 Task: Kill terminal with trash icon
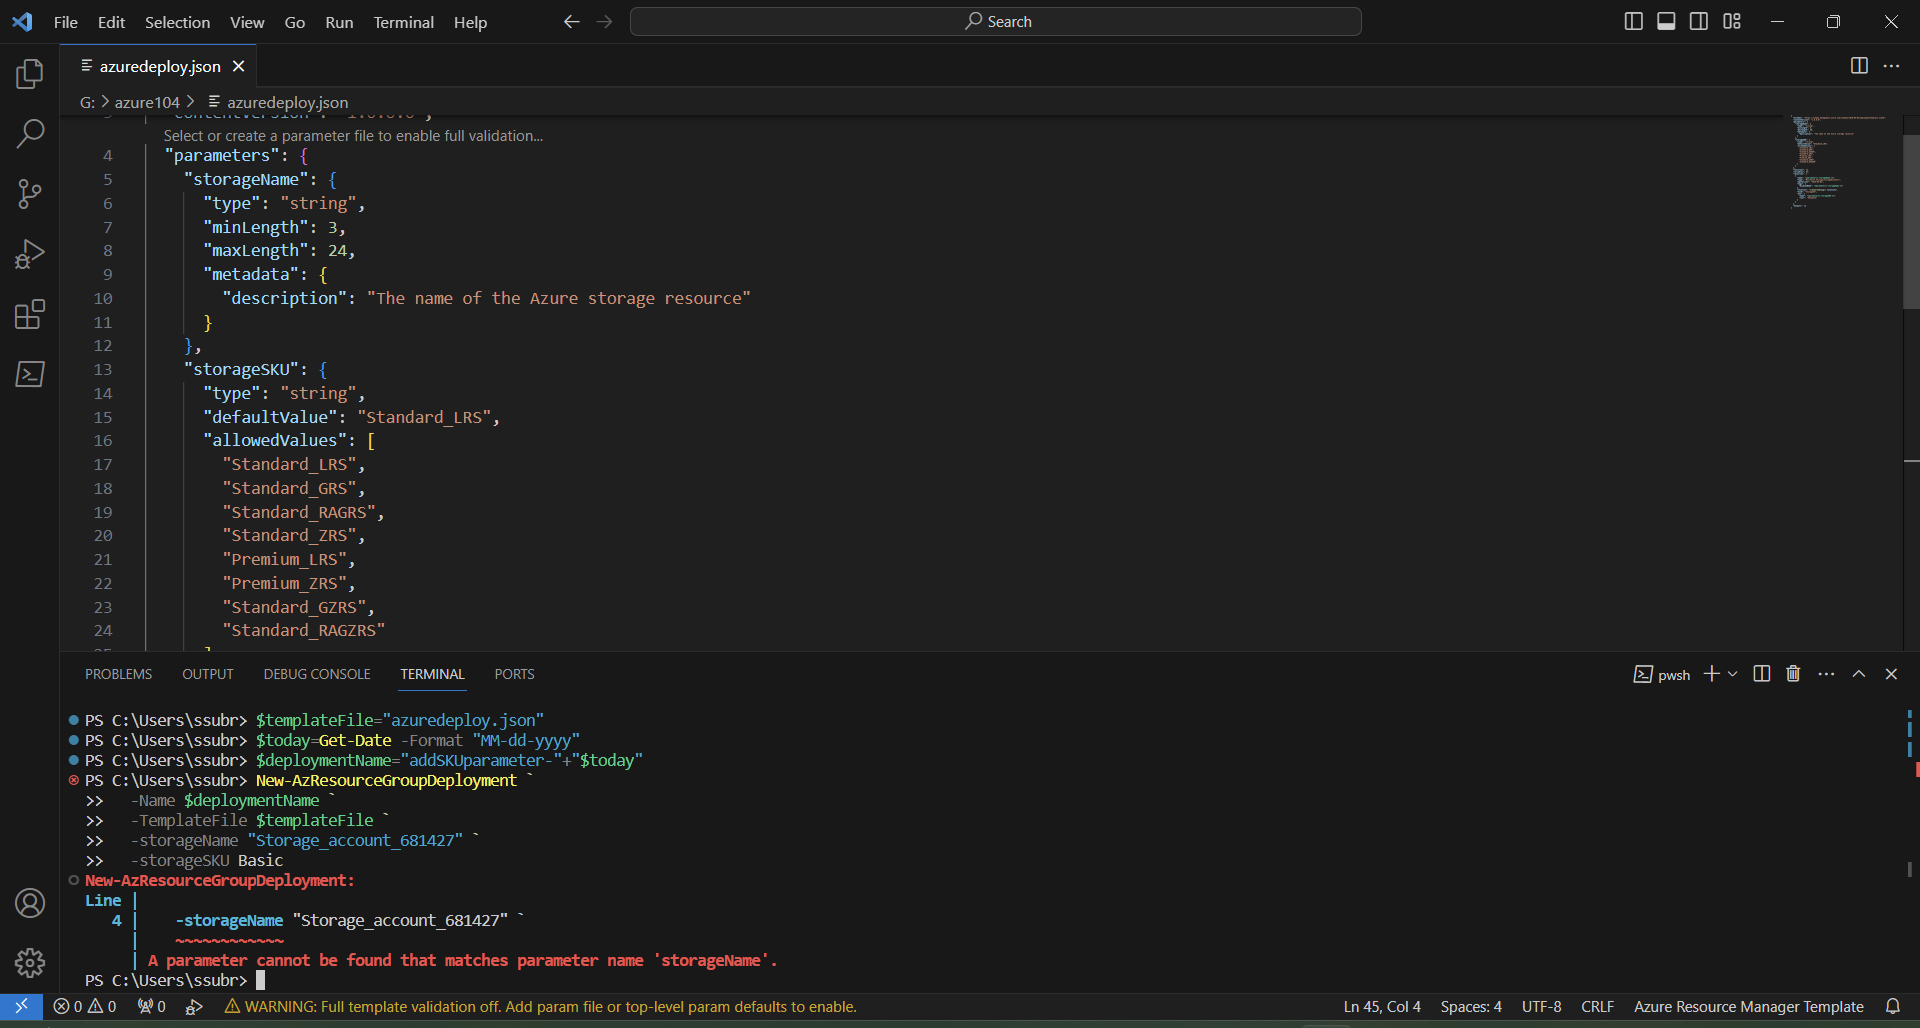pyautogui.click(x=1793, y=674)
